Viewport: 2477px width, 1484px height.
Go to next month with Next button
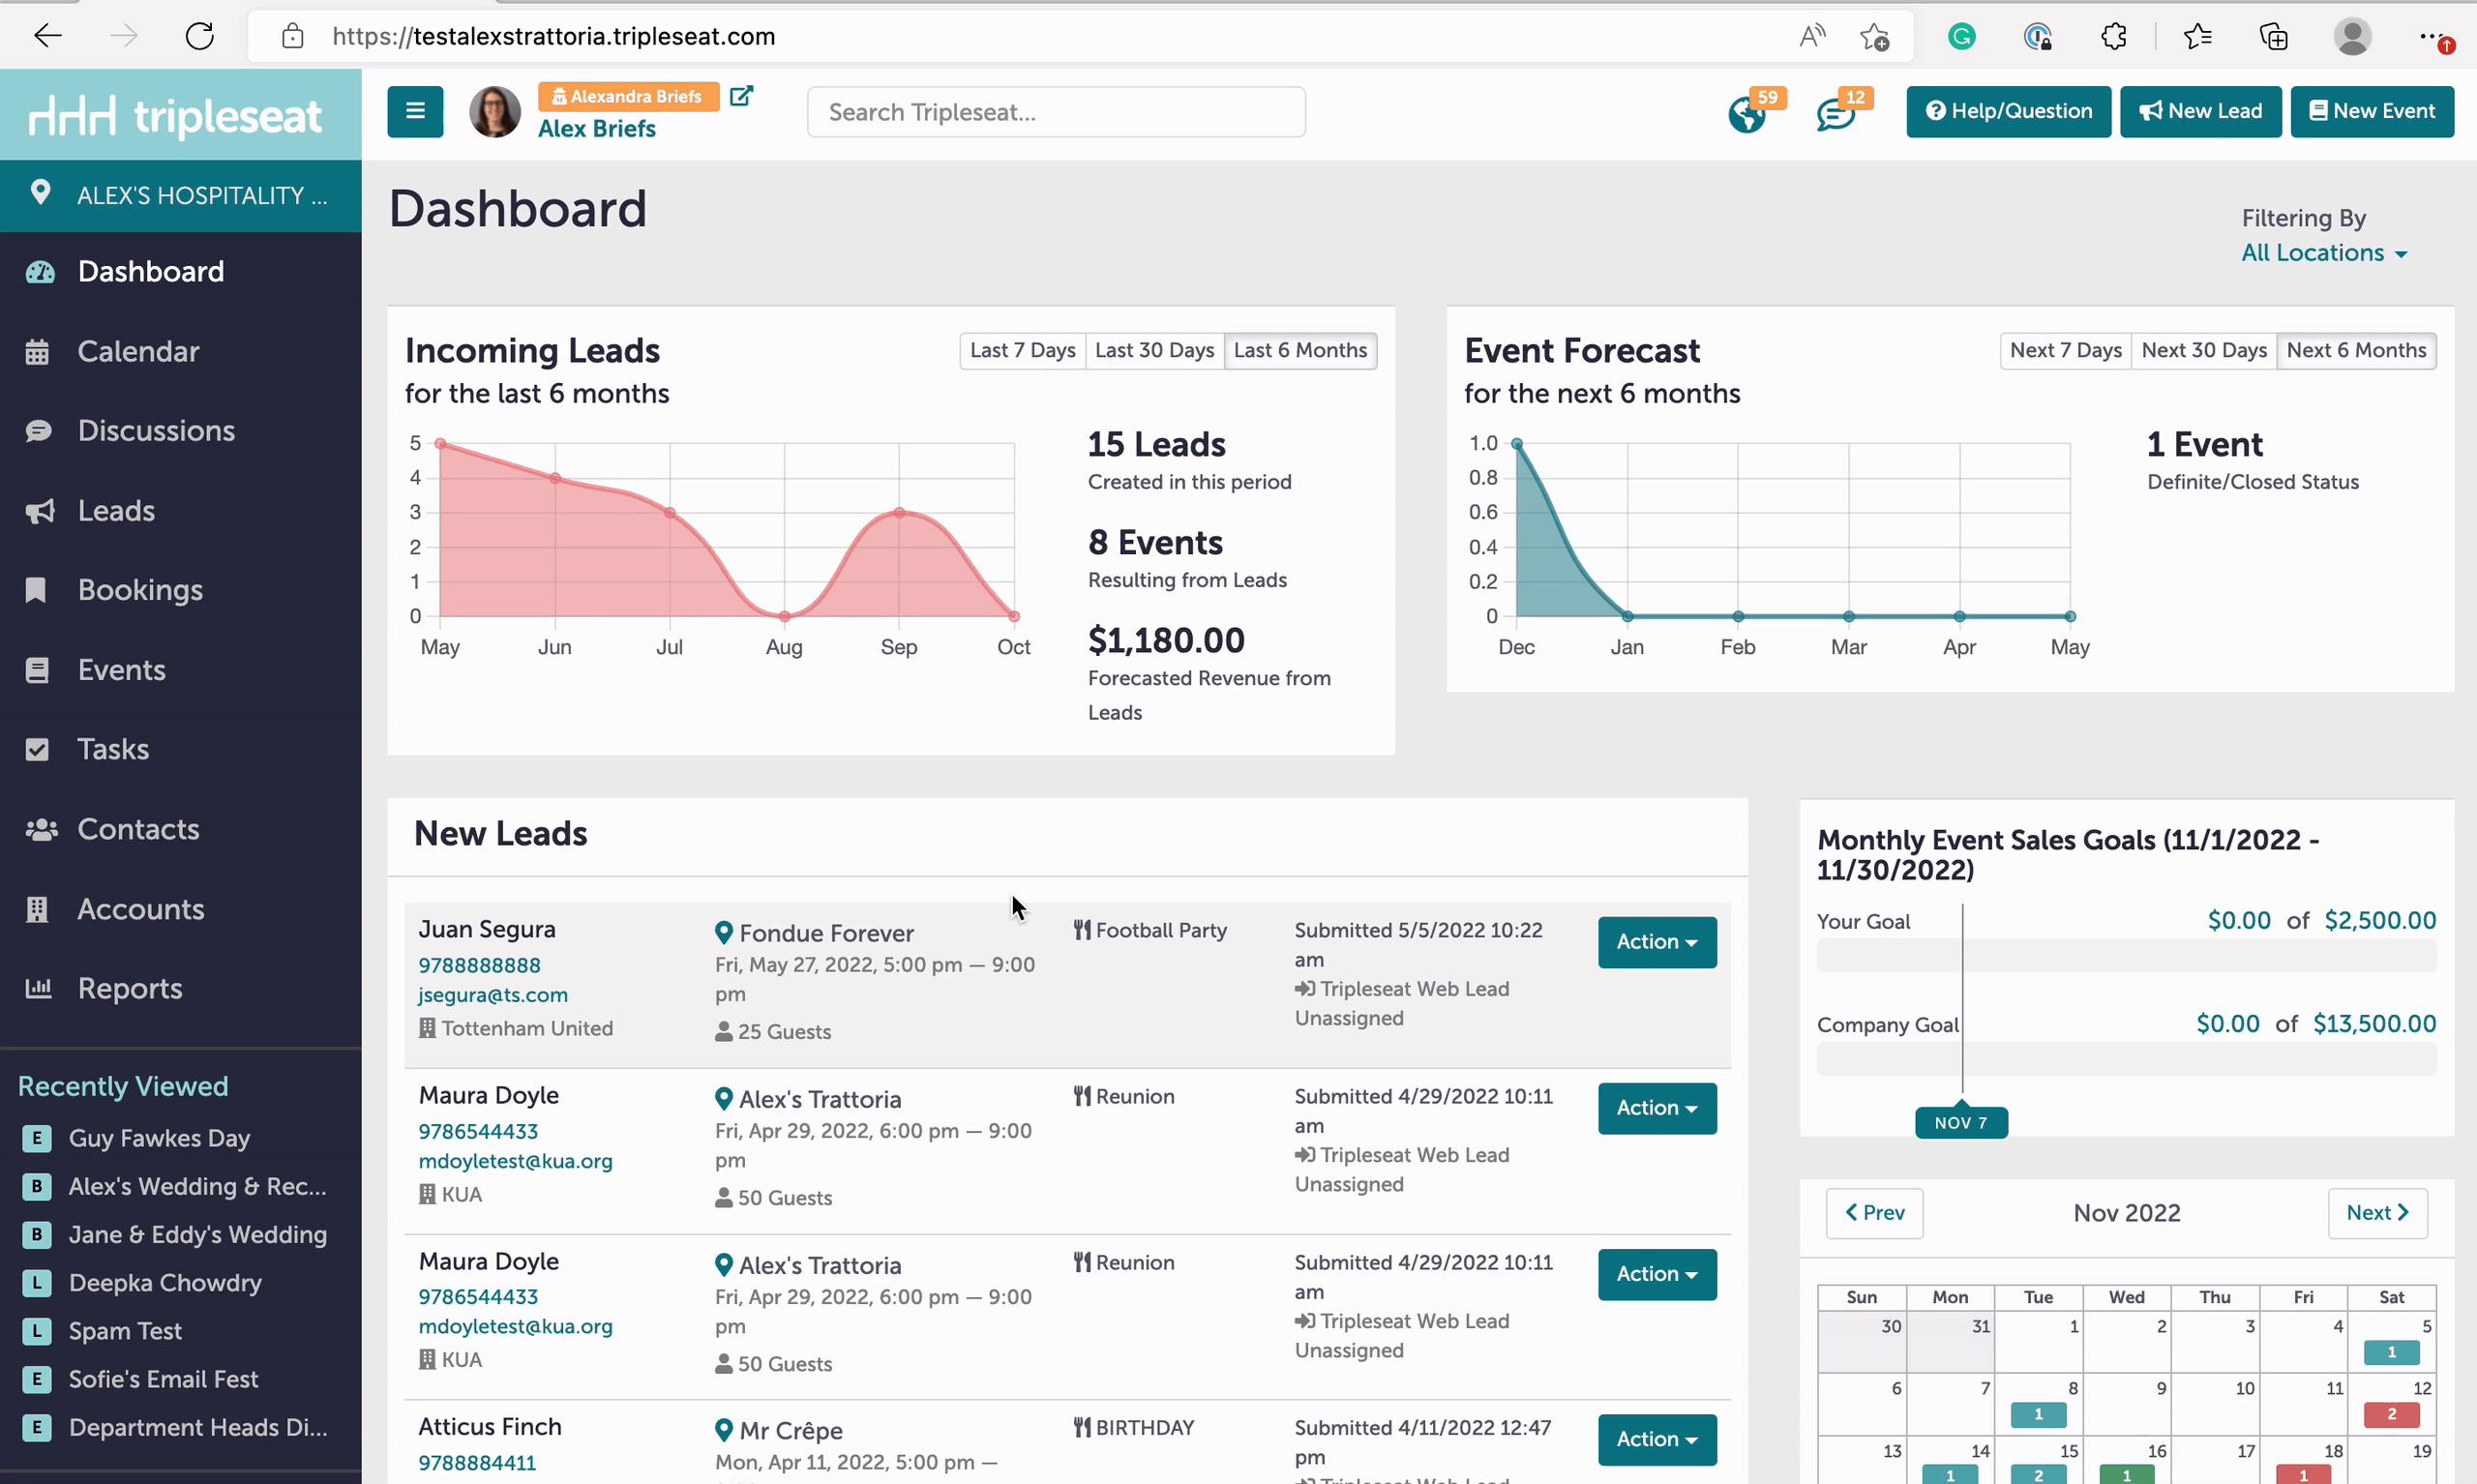[x=2377, y=1213]
